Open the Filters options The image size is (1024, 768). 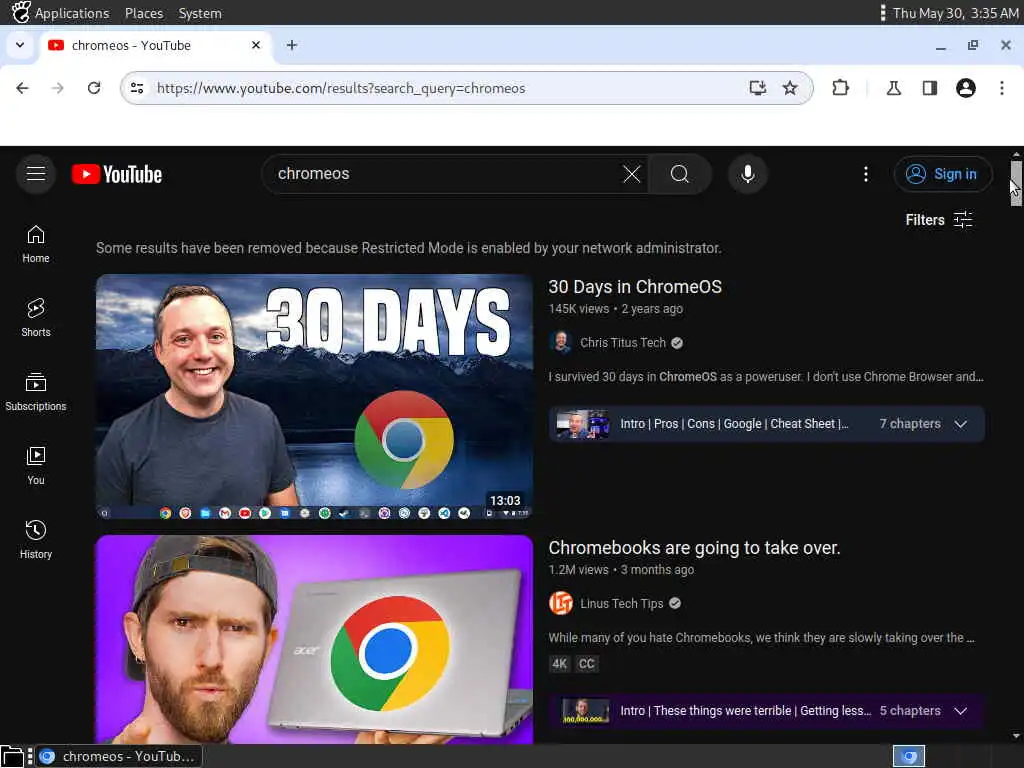pos(938,220)
